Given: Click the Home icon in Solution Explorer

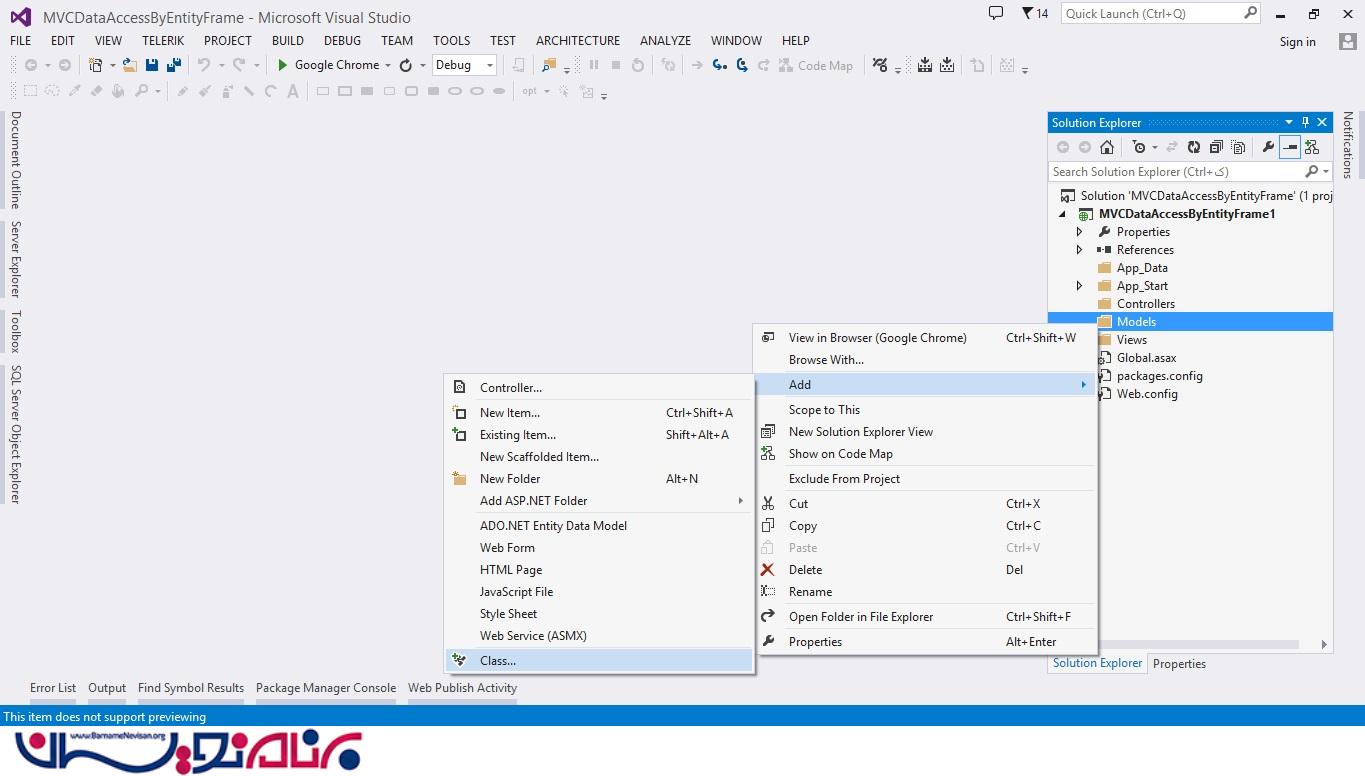Looking at the screenshot, I should point(1107,147).
